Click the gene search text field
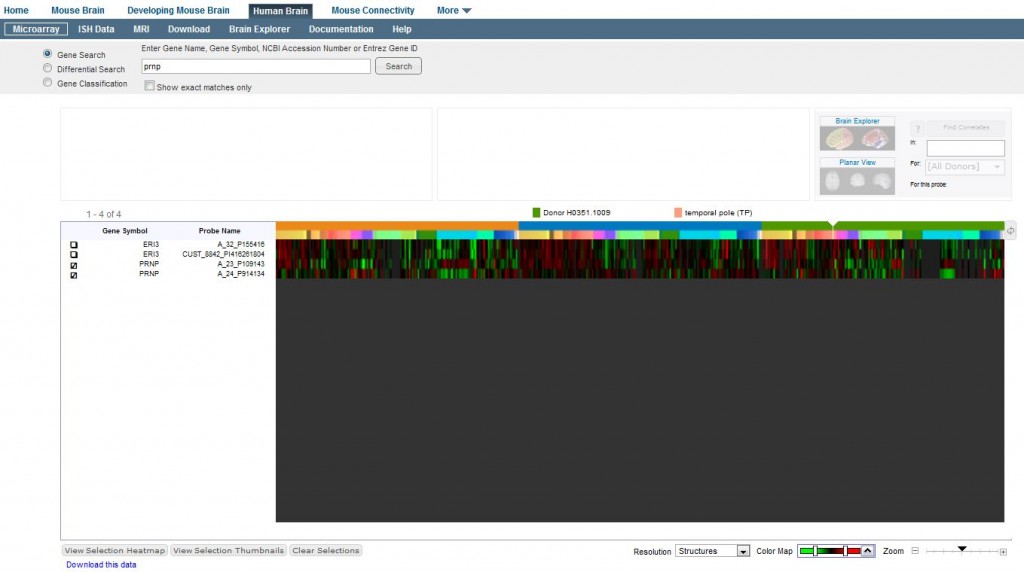 tap(256, 66)
